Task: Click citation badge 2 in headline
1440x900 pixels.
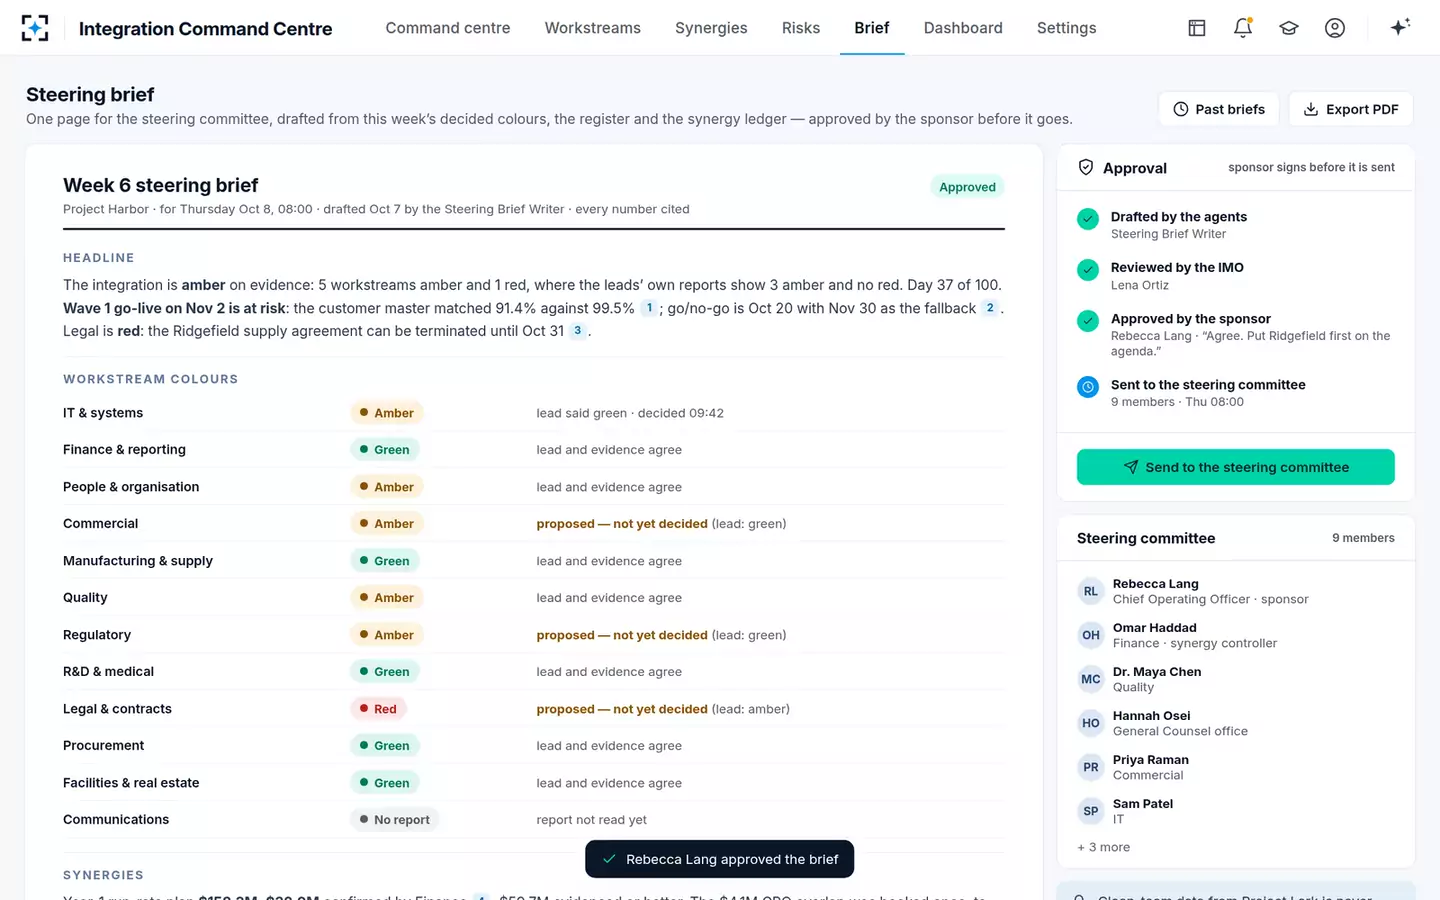Action: [x=990, y=308]
